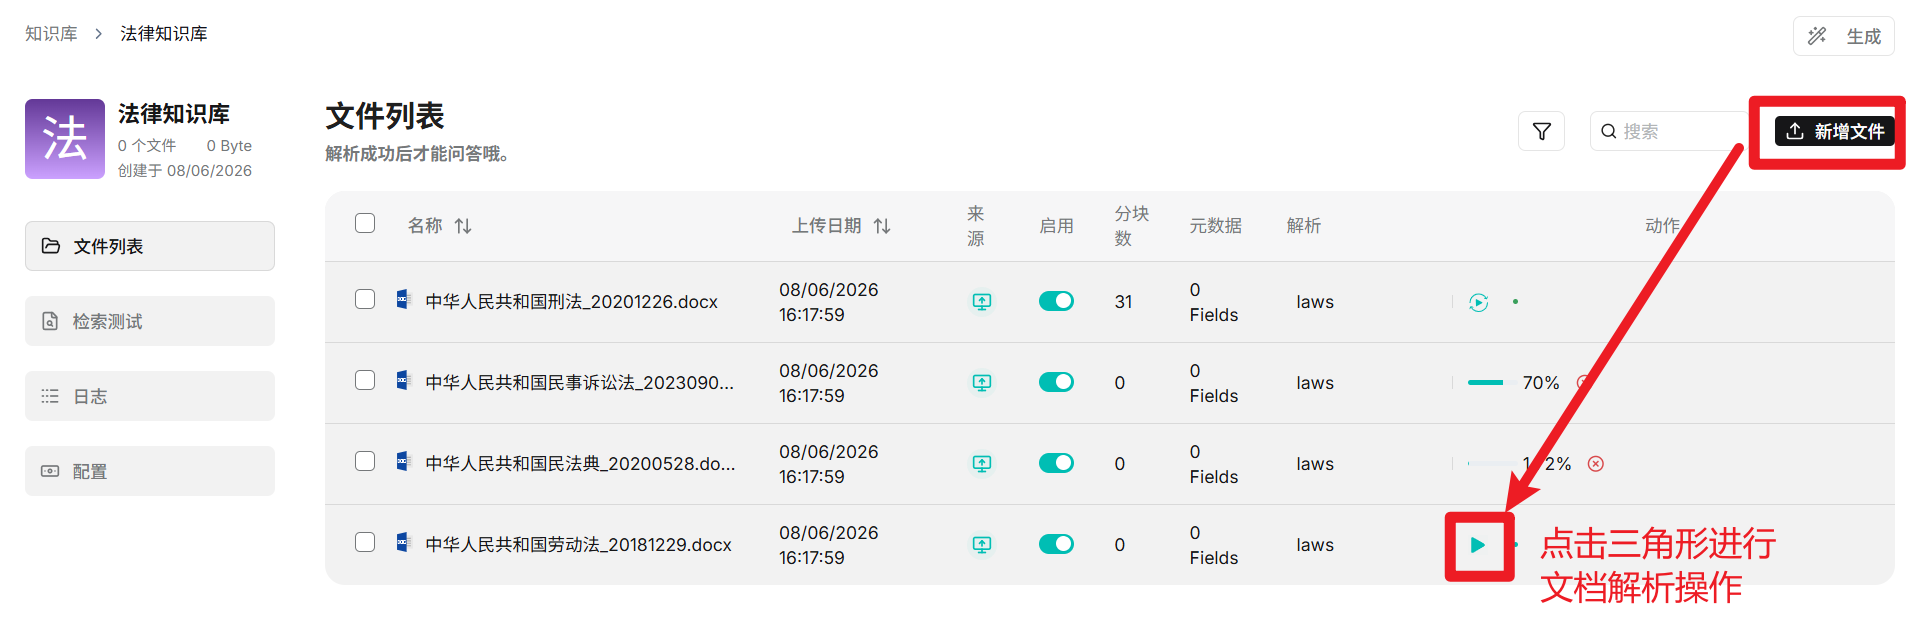Sort by 上传日期 using sort arrows
Screen dimensions: 1908x644
[x=882, y=226]
